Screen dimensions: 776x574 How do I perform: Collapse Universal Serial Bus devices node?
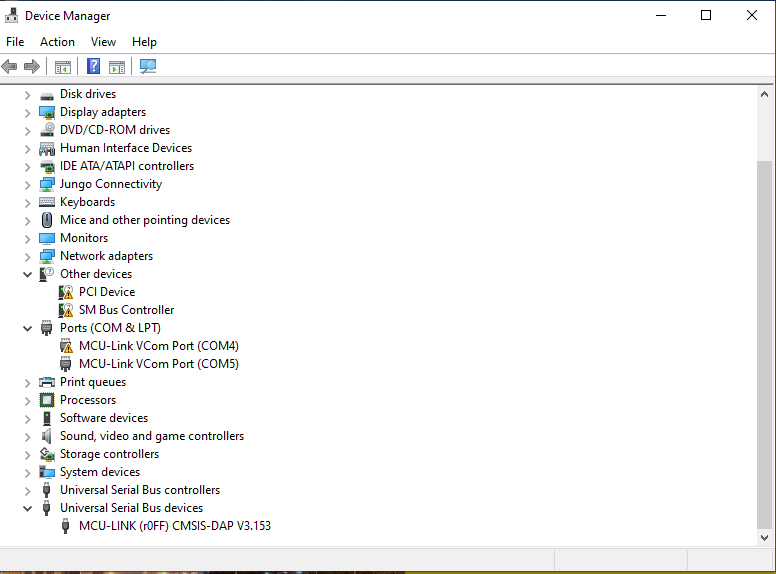[28, 509]
